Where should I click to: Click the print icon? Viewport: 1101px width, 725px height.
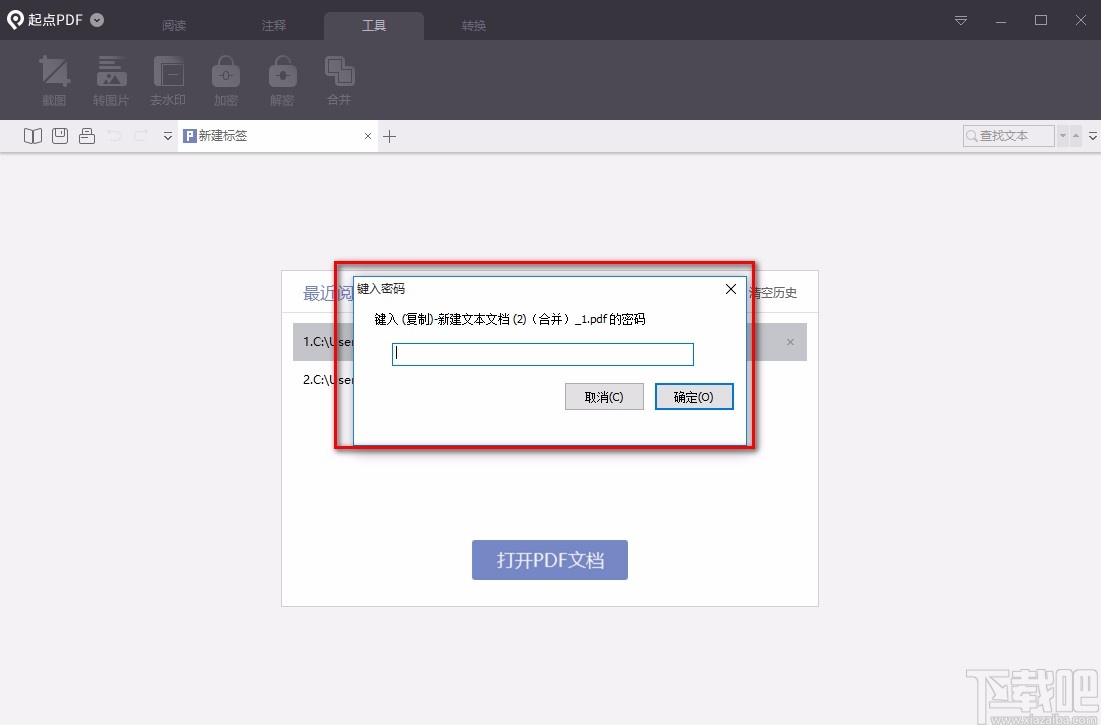[x=86, y=135]
